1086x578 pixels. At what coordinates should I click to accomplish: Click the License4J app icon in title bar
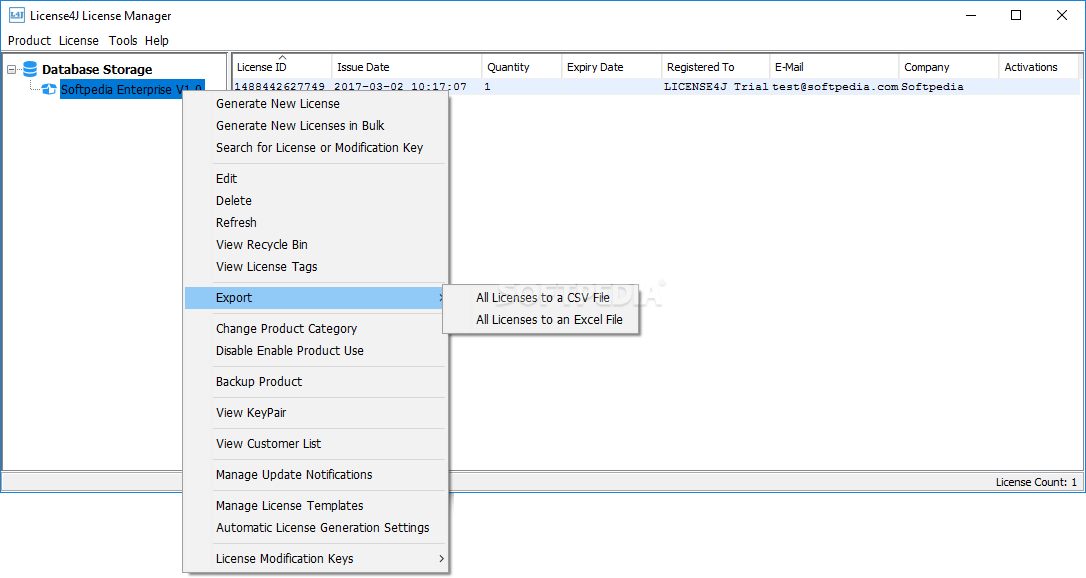(17, 15)
